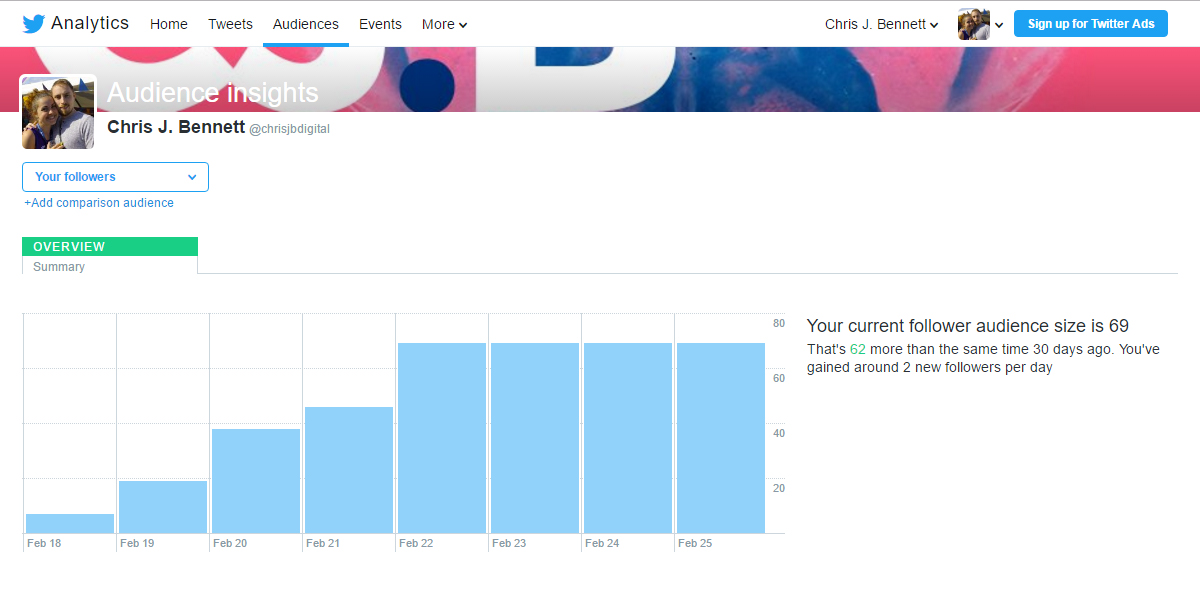Select the Feb 25 bar in chart
The width and height of the screenshot is (1200, 604).
[721, 438]
